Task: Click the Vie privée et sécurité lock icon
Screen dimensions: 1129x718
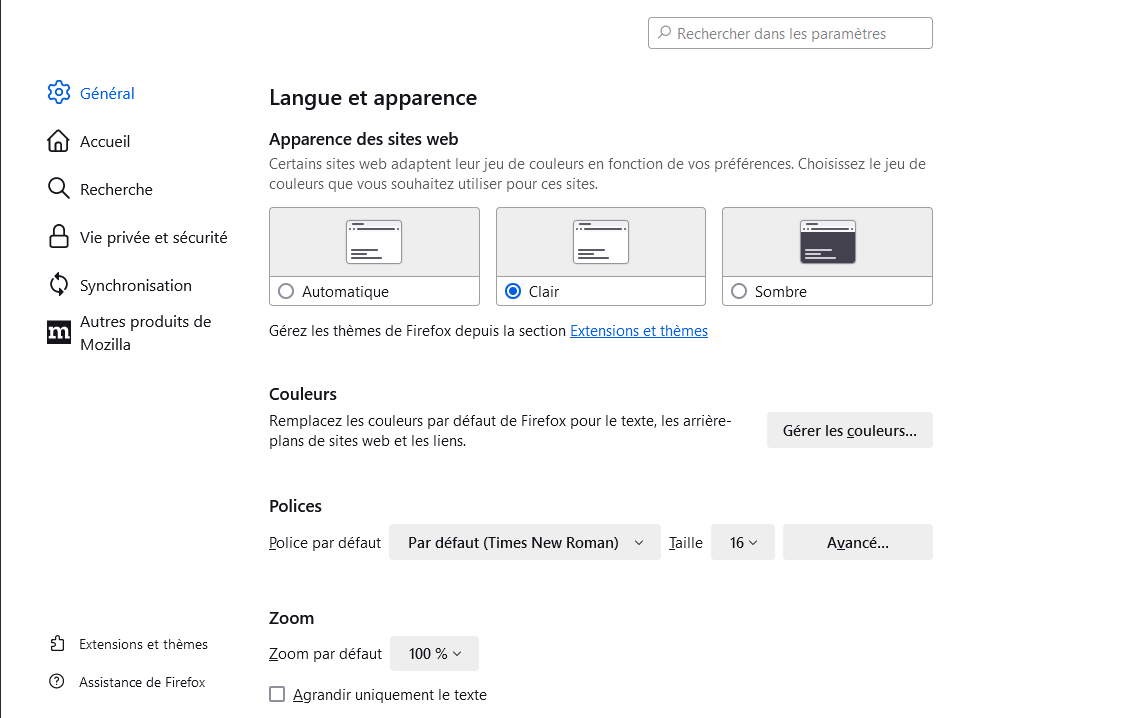Action: (x=59, y=237)
